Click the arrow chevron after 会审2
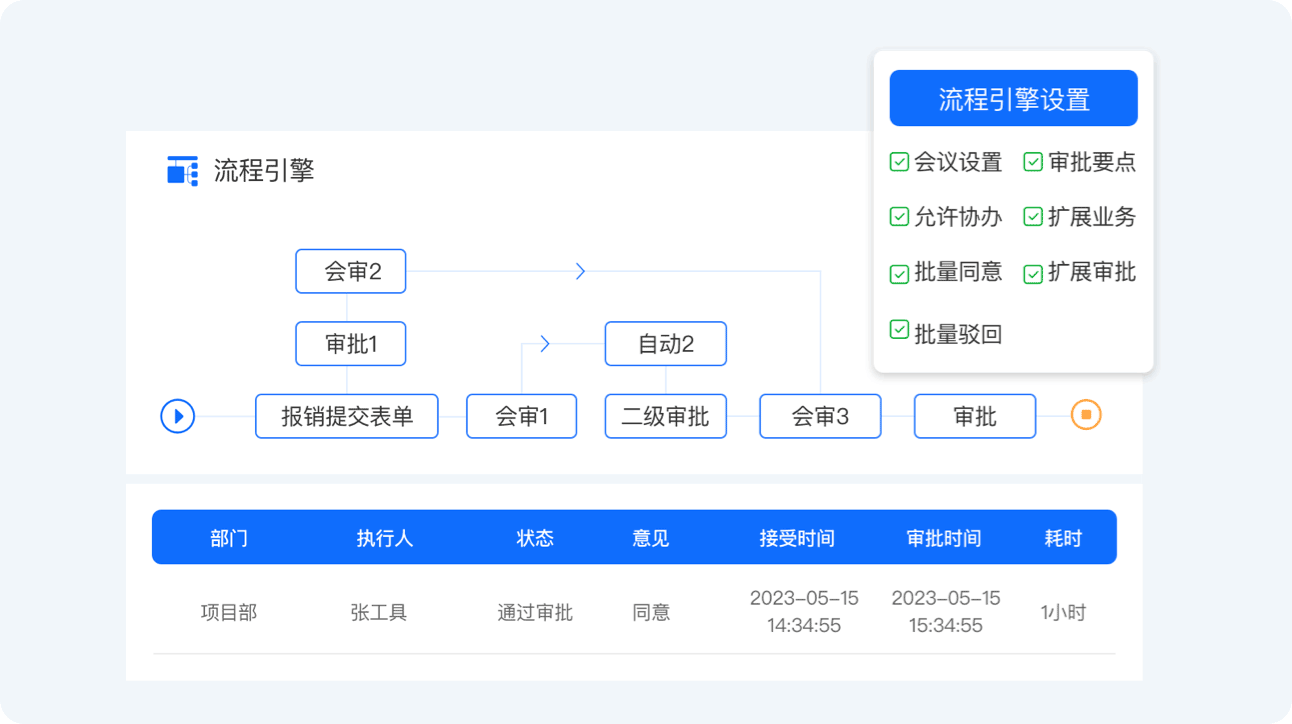Screen dimensions: 1292x724 click(580, 271)
